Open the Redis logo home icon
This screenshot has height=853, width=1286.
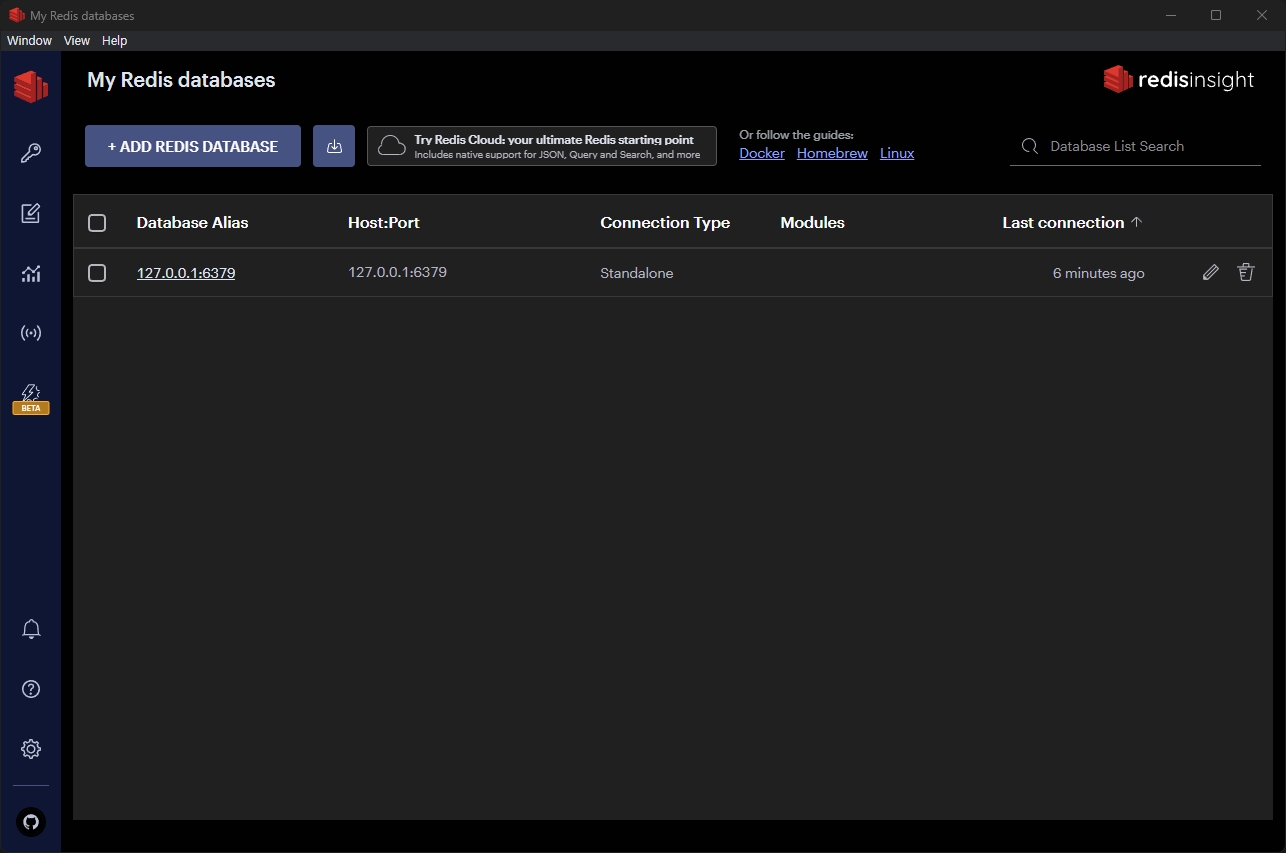pyautogui.click(x=31, y=87)
